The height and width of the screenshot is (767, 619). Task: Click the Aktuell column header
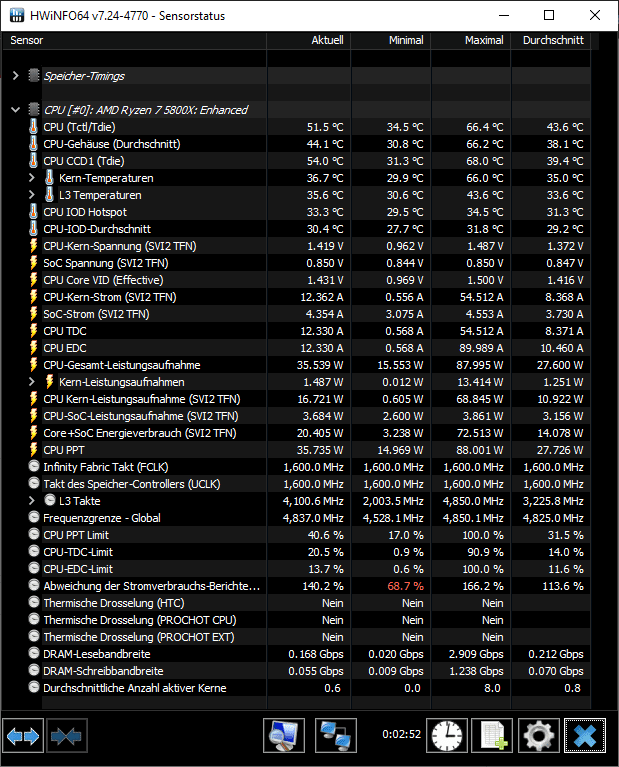[309, 40]
